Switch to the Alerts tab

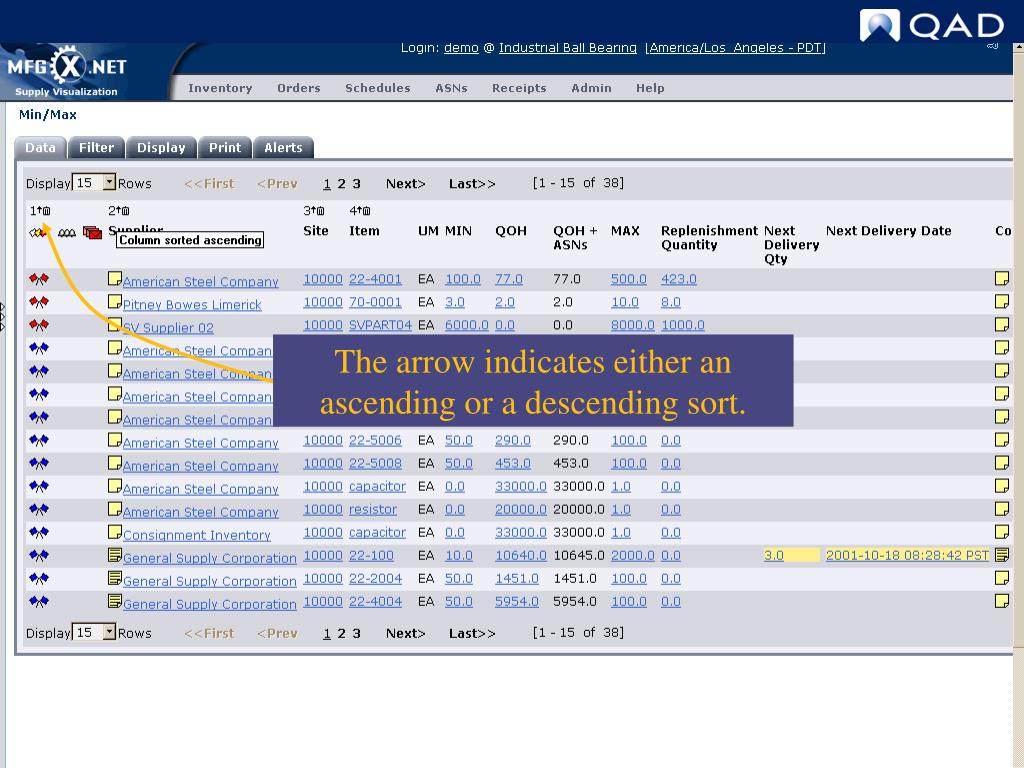[x=283, y=148]
